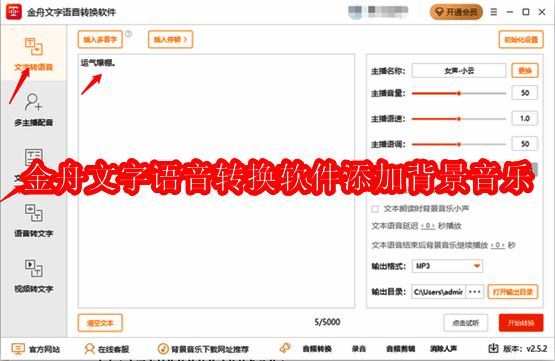Click the 文本语音延迟 seconds value
The width and height of the screenshot is (555, 361).
coord(428,226)
